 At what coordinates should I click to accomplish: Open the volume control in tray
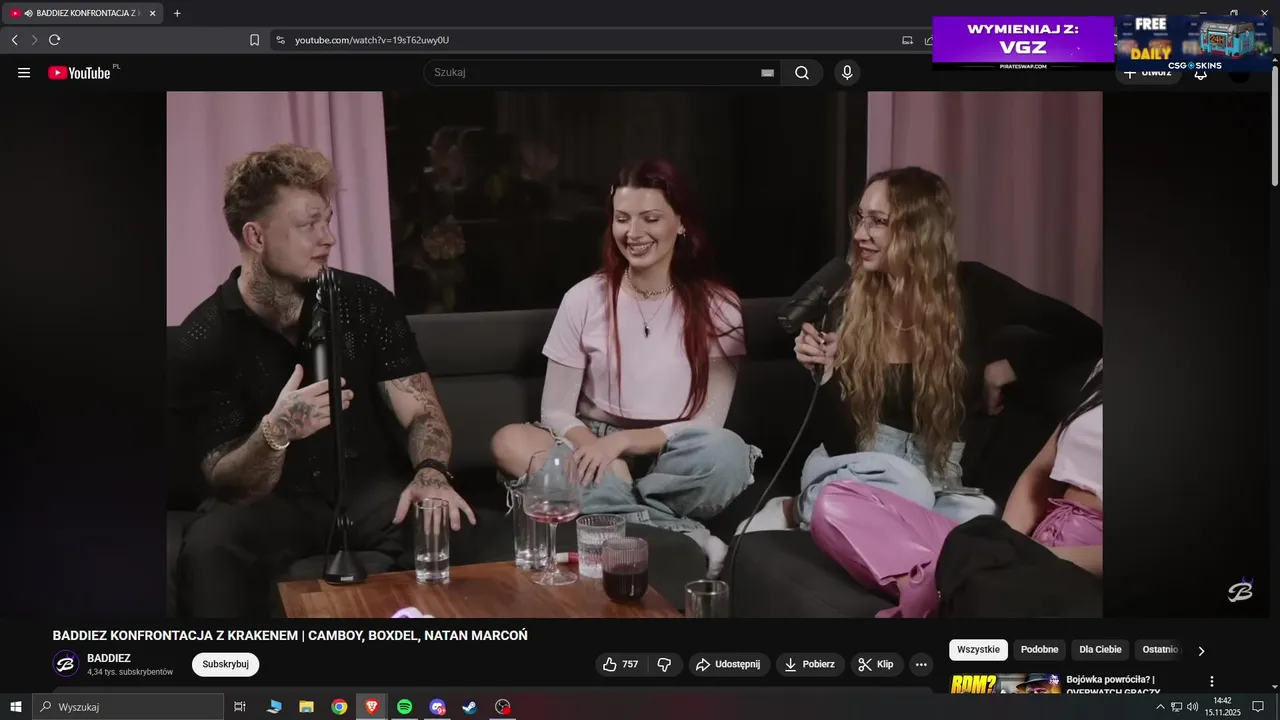click(1192, 707)
